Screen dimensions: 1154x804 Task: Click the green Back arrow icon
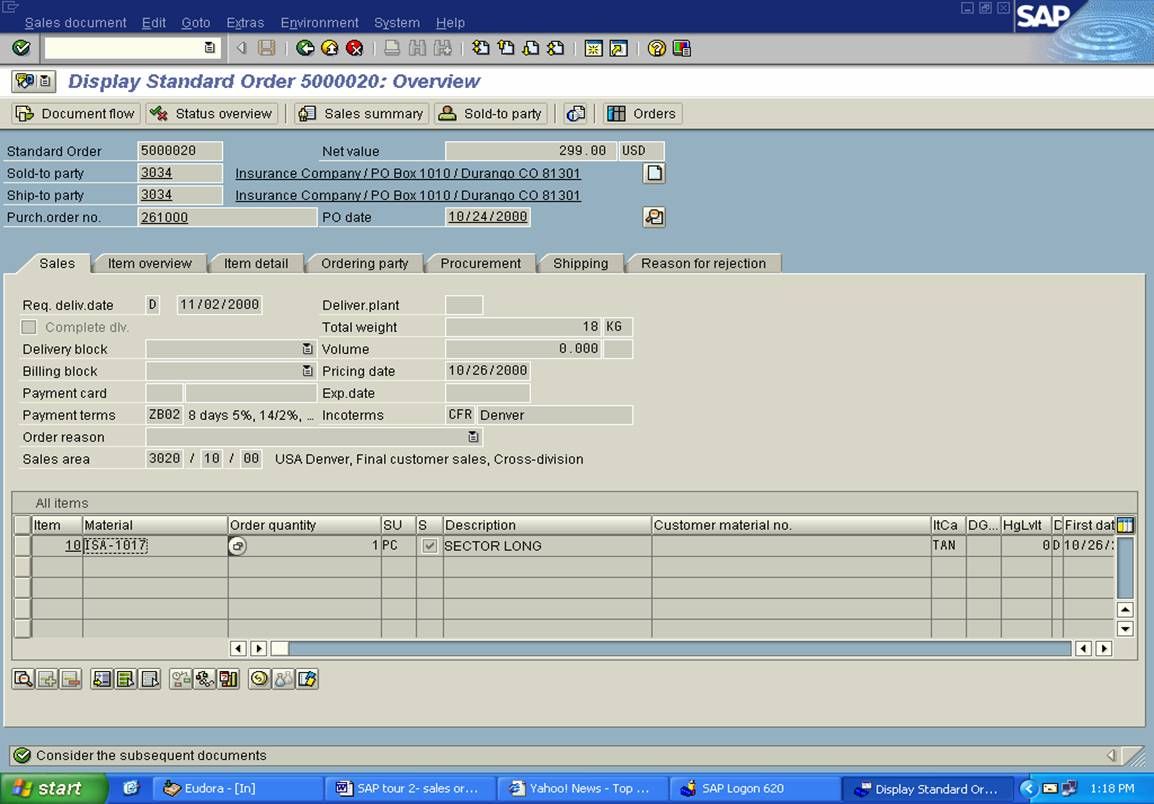click(x=305, y=48)
